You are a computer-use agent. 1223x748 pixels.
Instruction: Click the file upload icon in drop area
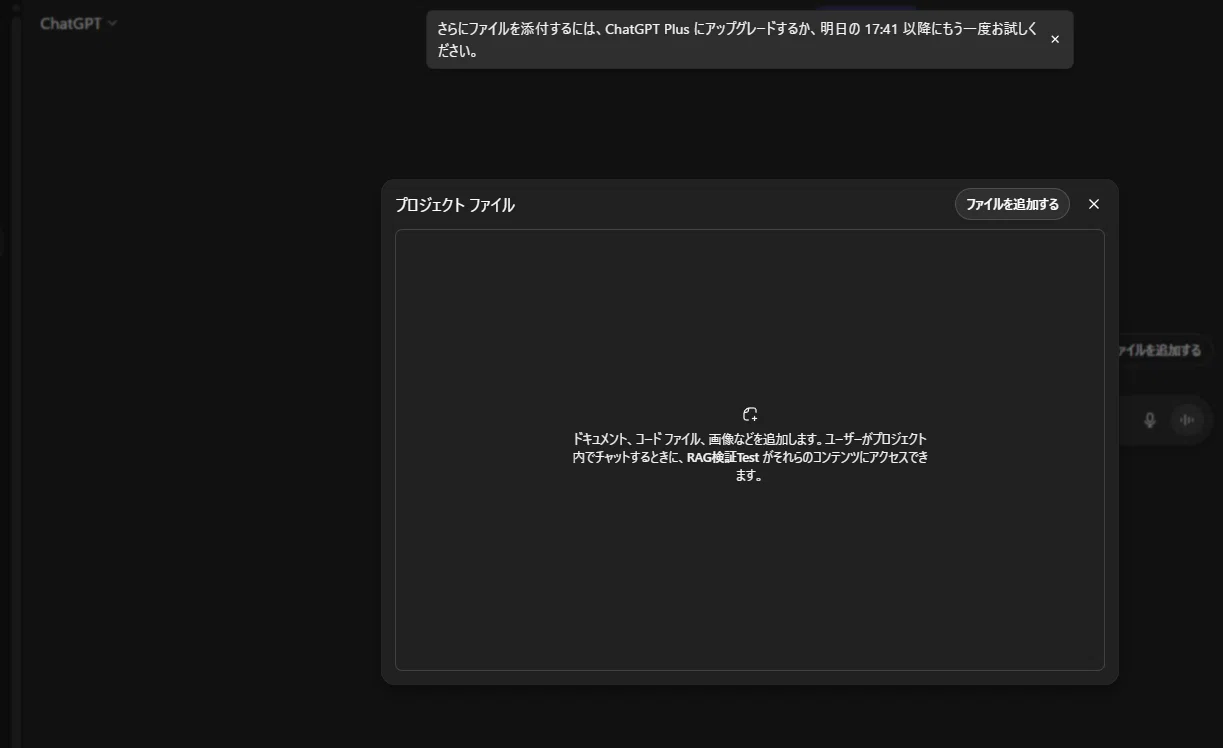750,414
